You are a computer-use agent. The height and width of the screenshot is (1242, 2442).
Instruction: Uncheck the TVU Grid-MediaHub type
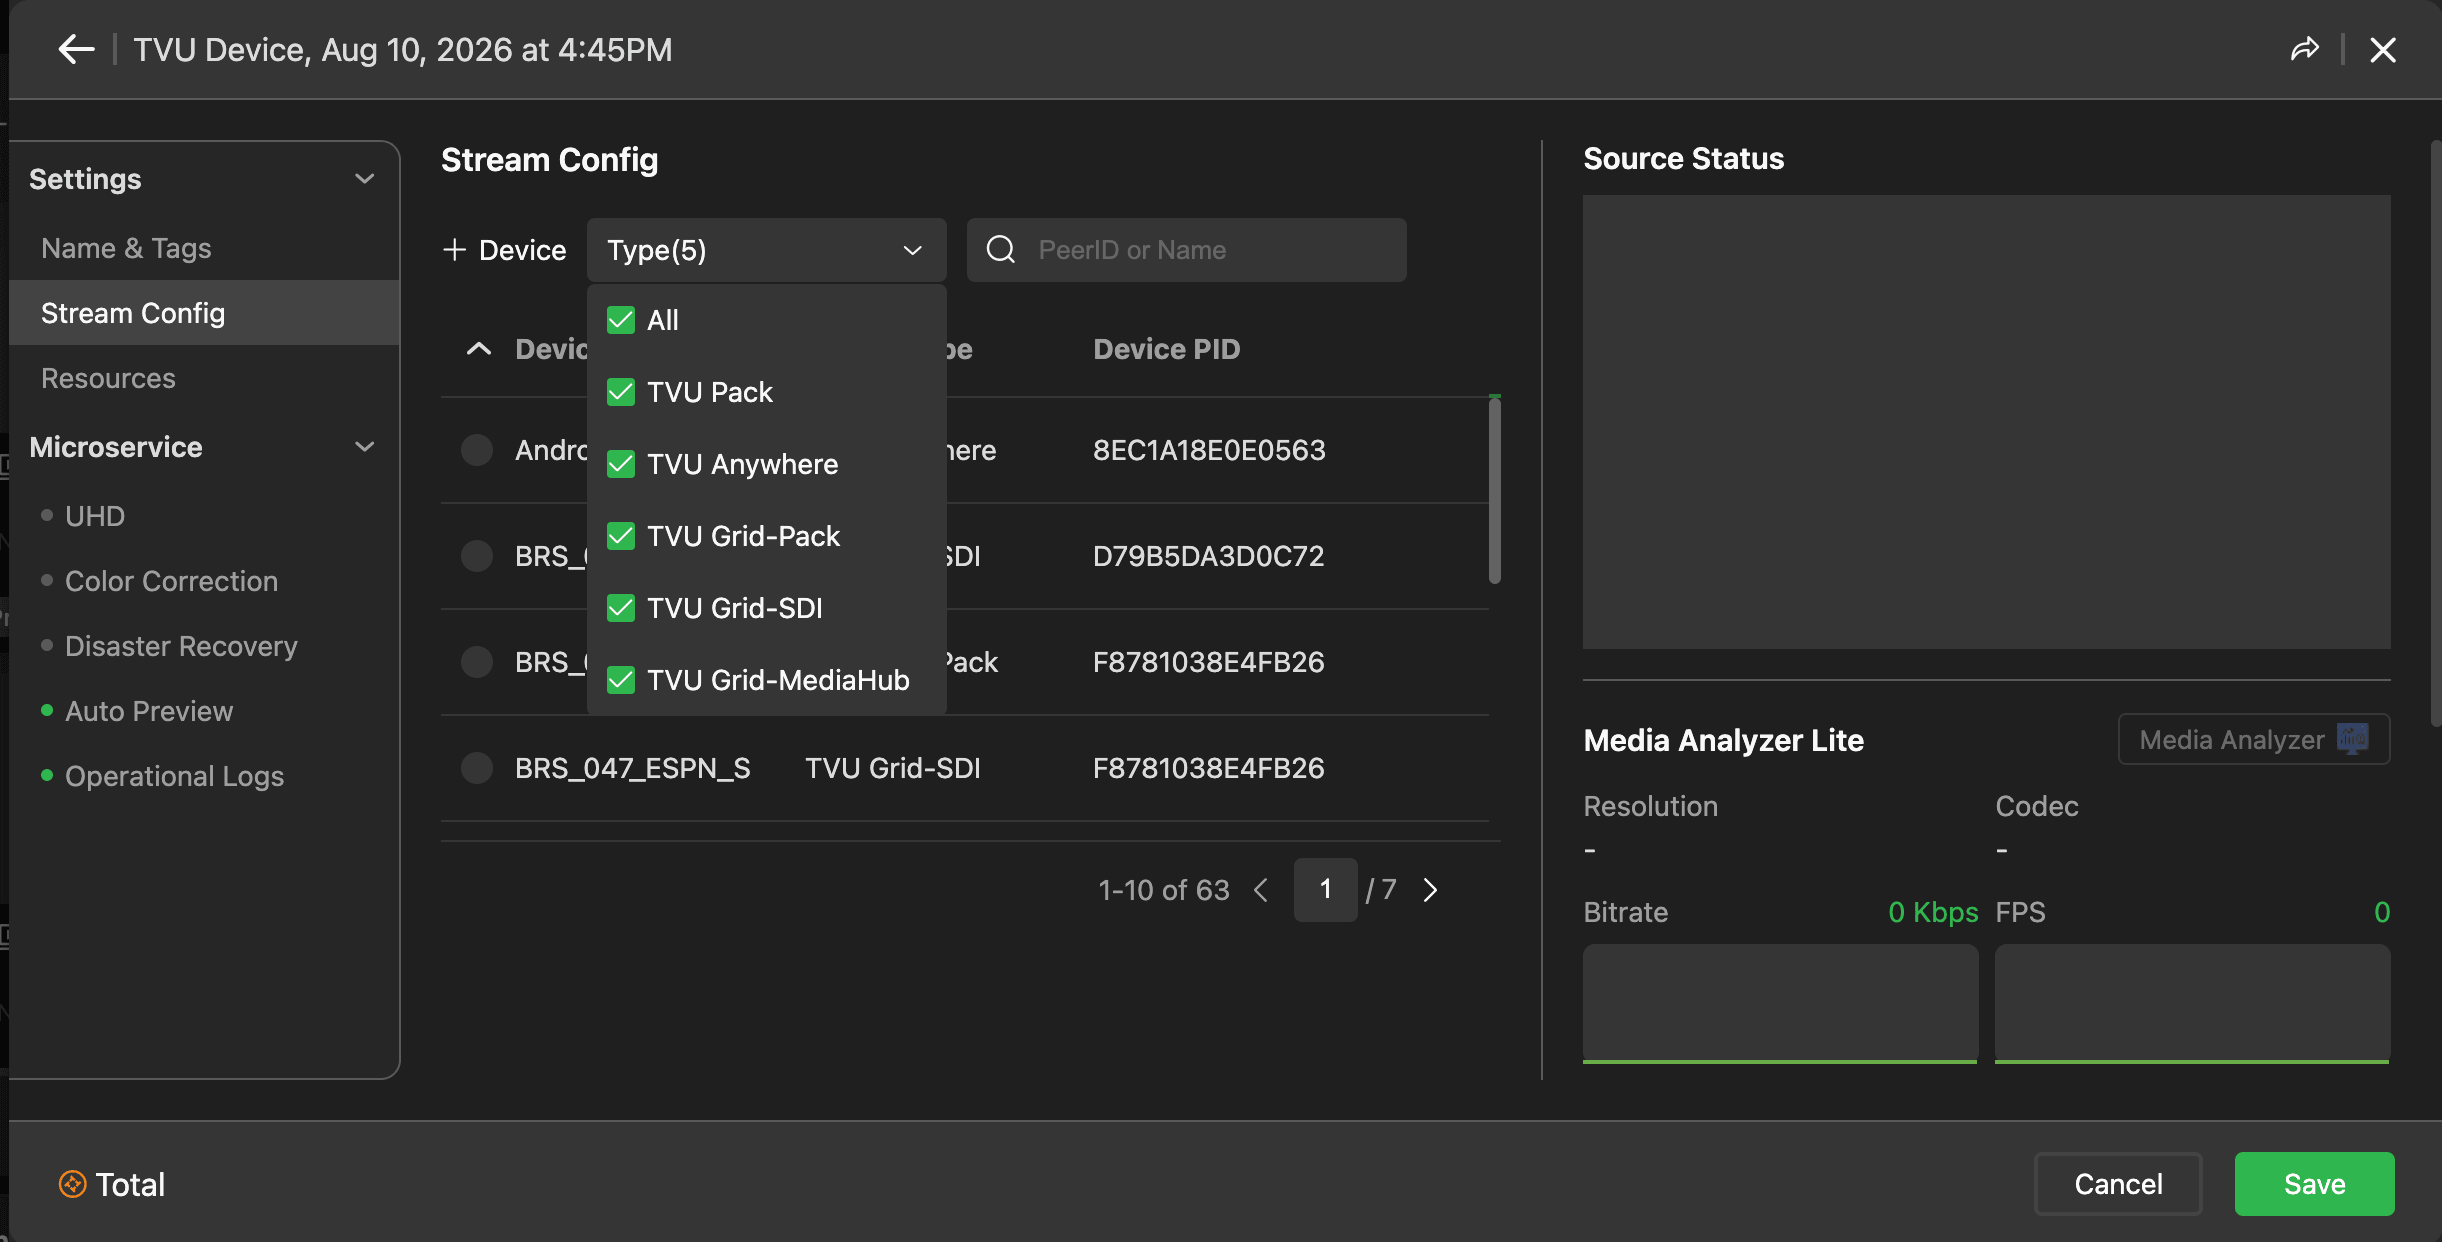pos(621,680)
